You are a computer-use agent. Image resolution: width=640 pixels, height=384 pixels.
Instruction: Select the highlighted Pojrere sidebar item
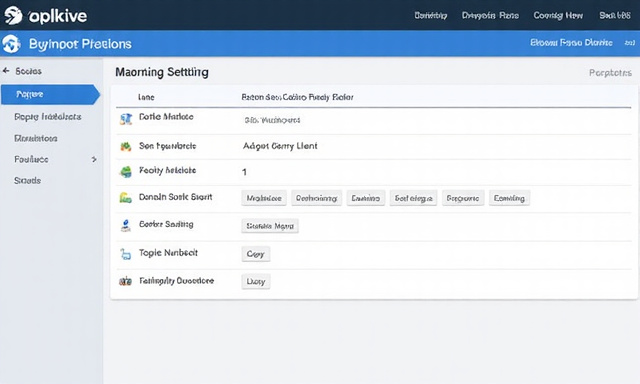pyautogui.click(x=50, y=94)
